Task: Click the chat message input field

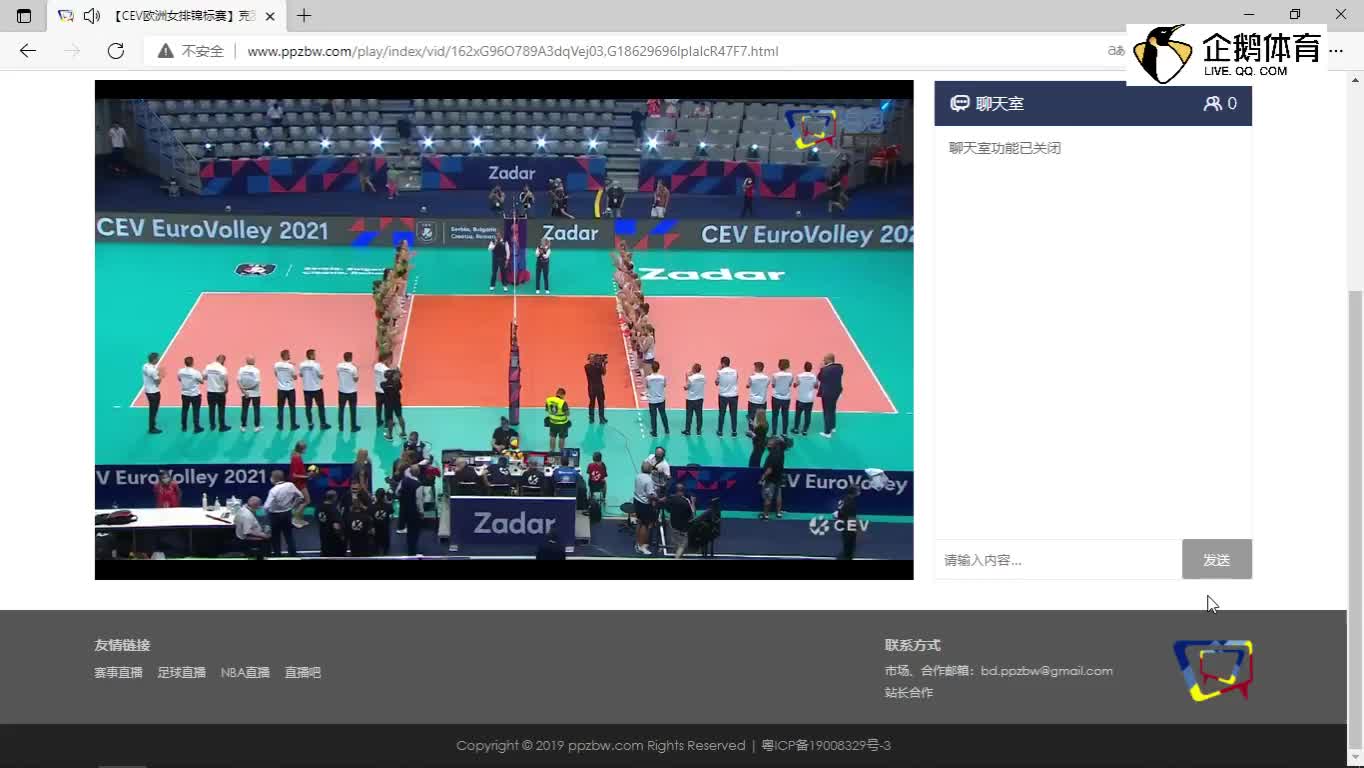Action: coord(1057,560)
